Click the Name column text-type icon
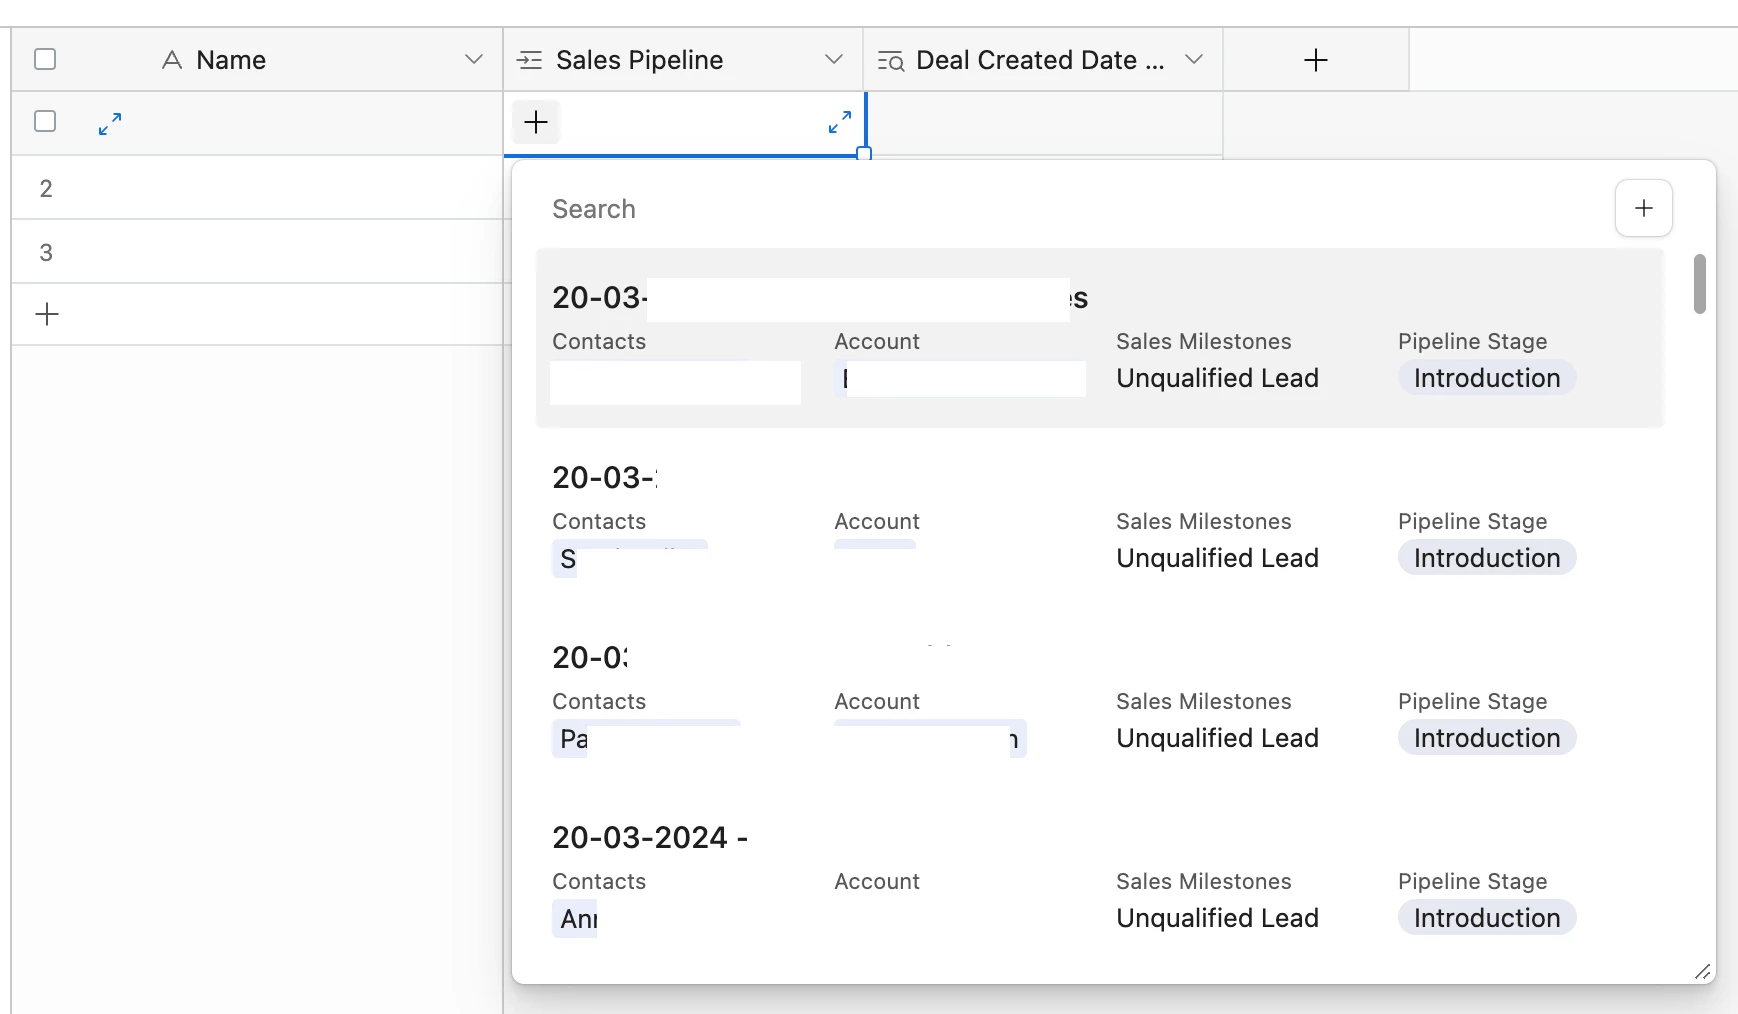 pos(172,60)
